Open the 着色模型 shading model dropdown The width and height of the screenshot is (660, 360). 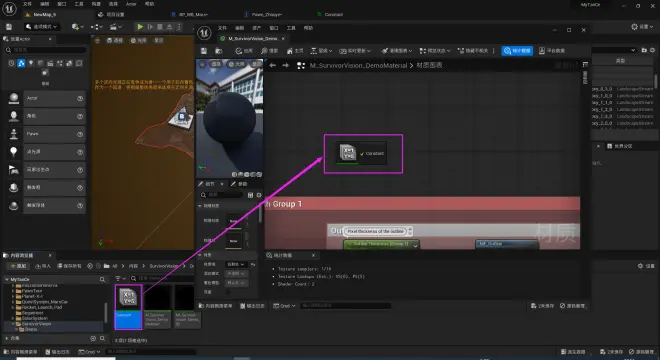(x=236, y=283)
